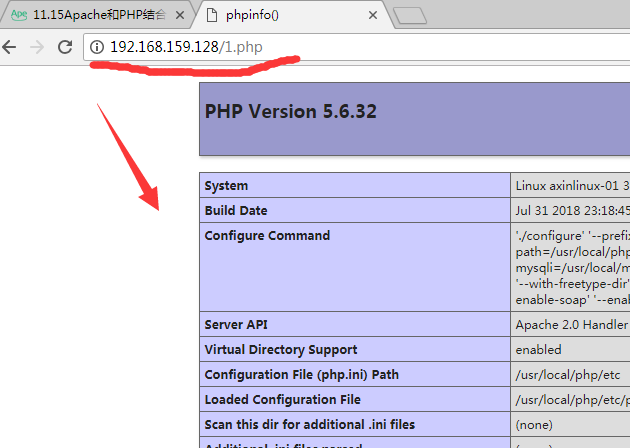Screen dimensions: 630x448
Task: Click the PHP Version 5.6.32 heading
Action: tap(290, 111)
